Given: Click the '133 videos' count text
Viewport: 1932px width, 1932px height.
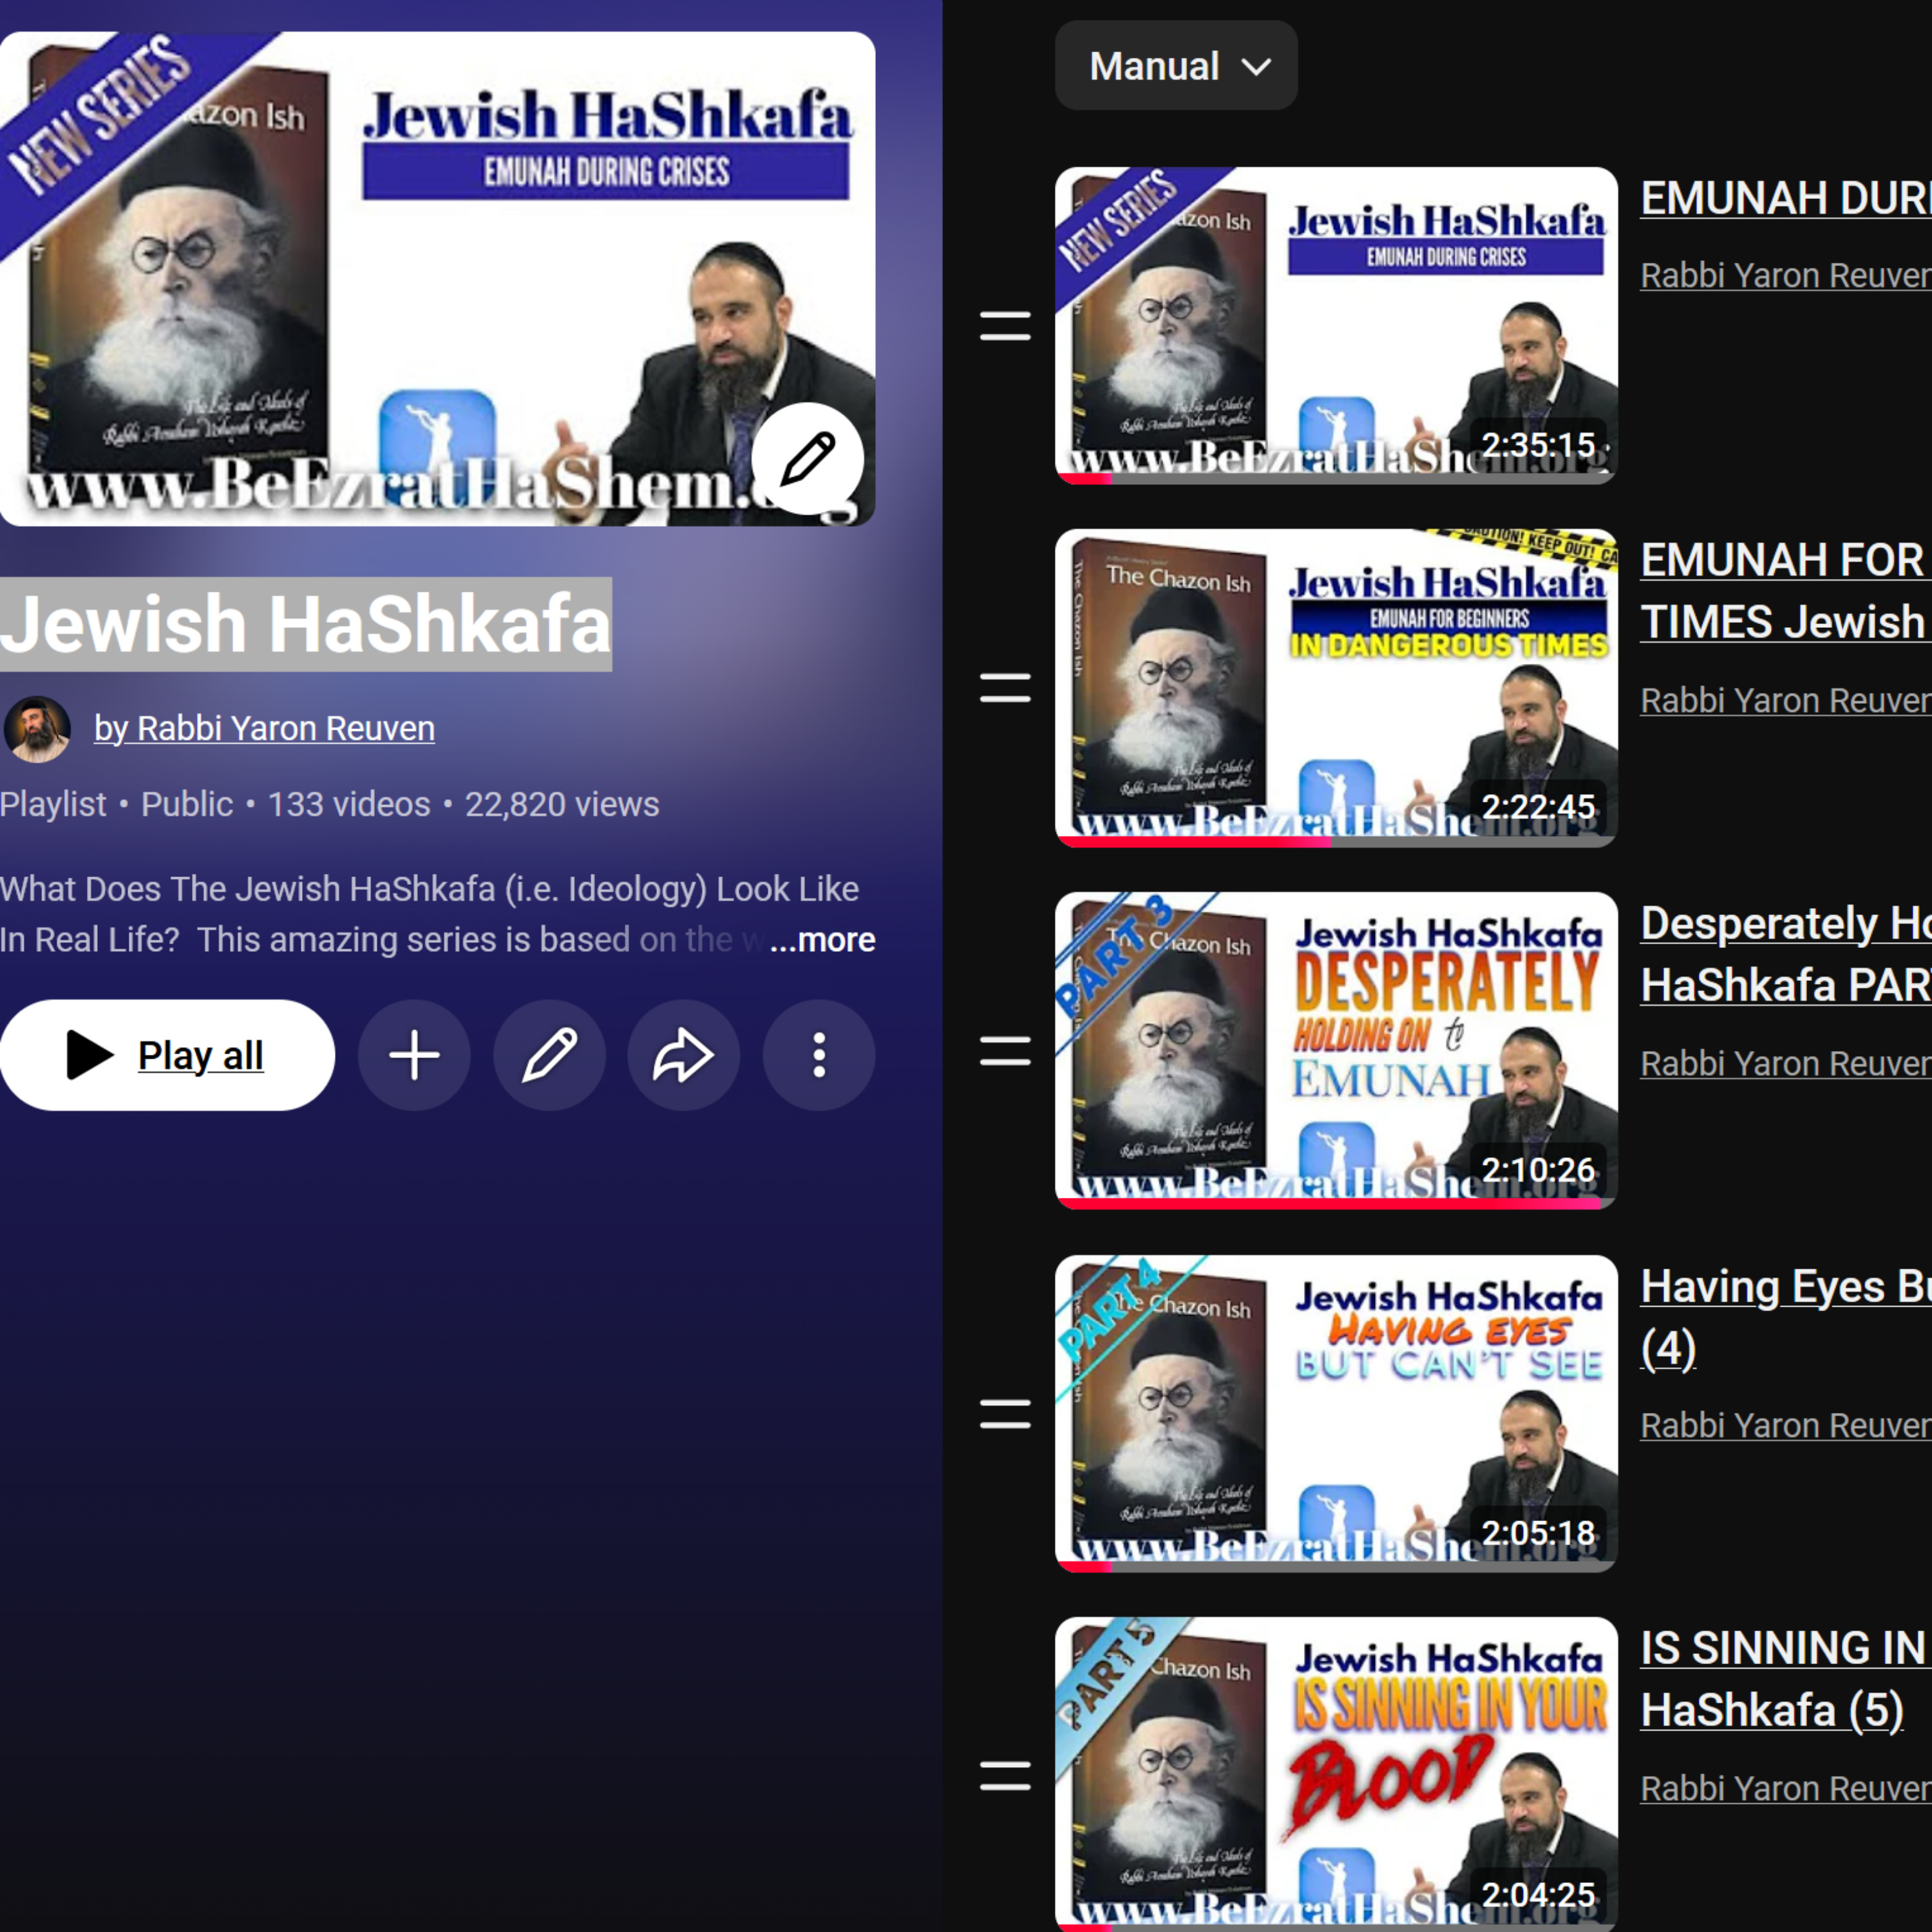Looking at the screenshot, I should point(349,804).
